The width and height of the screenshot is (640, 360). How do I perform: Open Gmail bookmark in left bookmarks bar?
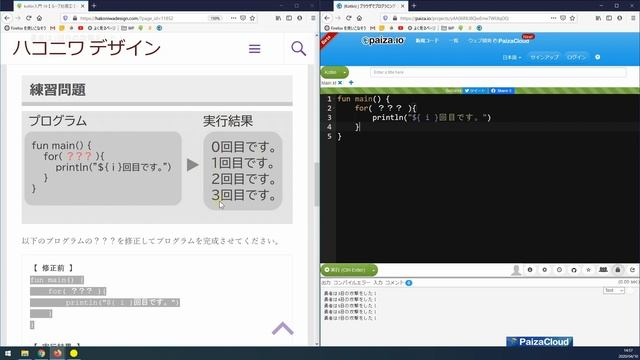pos(53,28)
